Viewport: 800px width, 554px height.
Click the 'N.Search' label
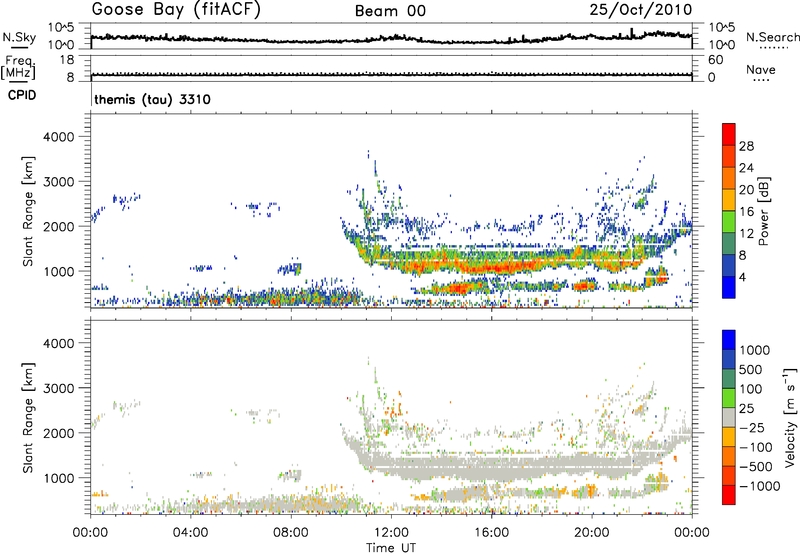pyautogui.click(x=772, y=37)
